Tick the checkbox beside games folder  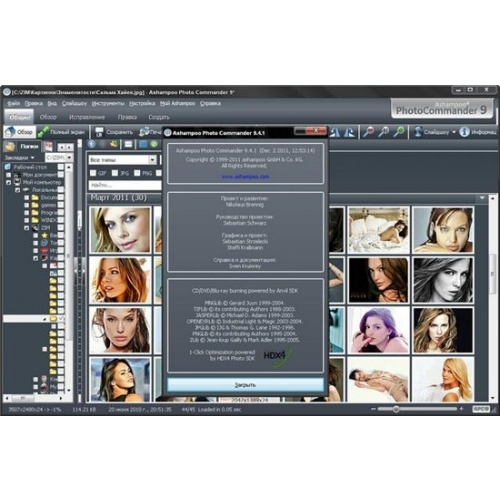coord(61,205)
